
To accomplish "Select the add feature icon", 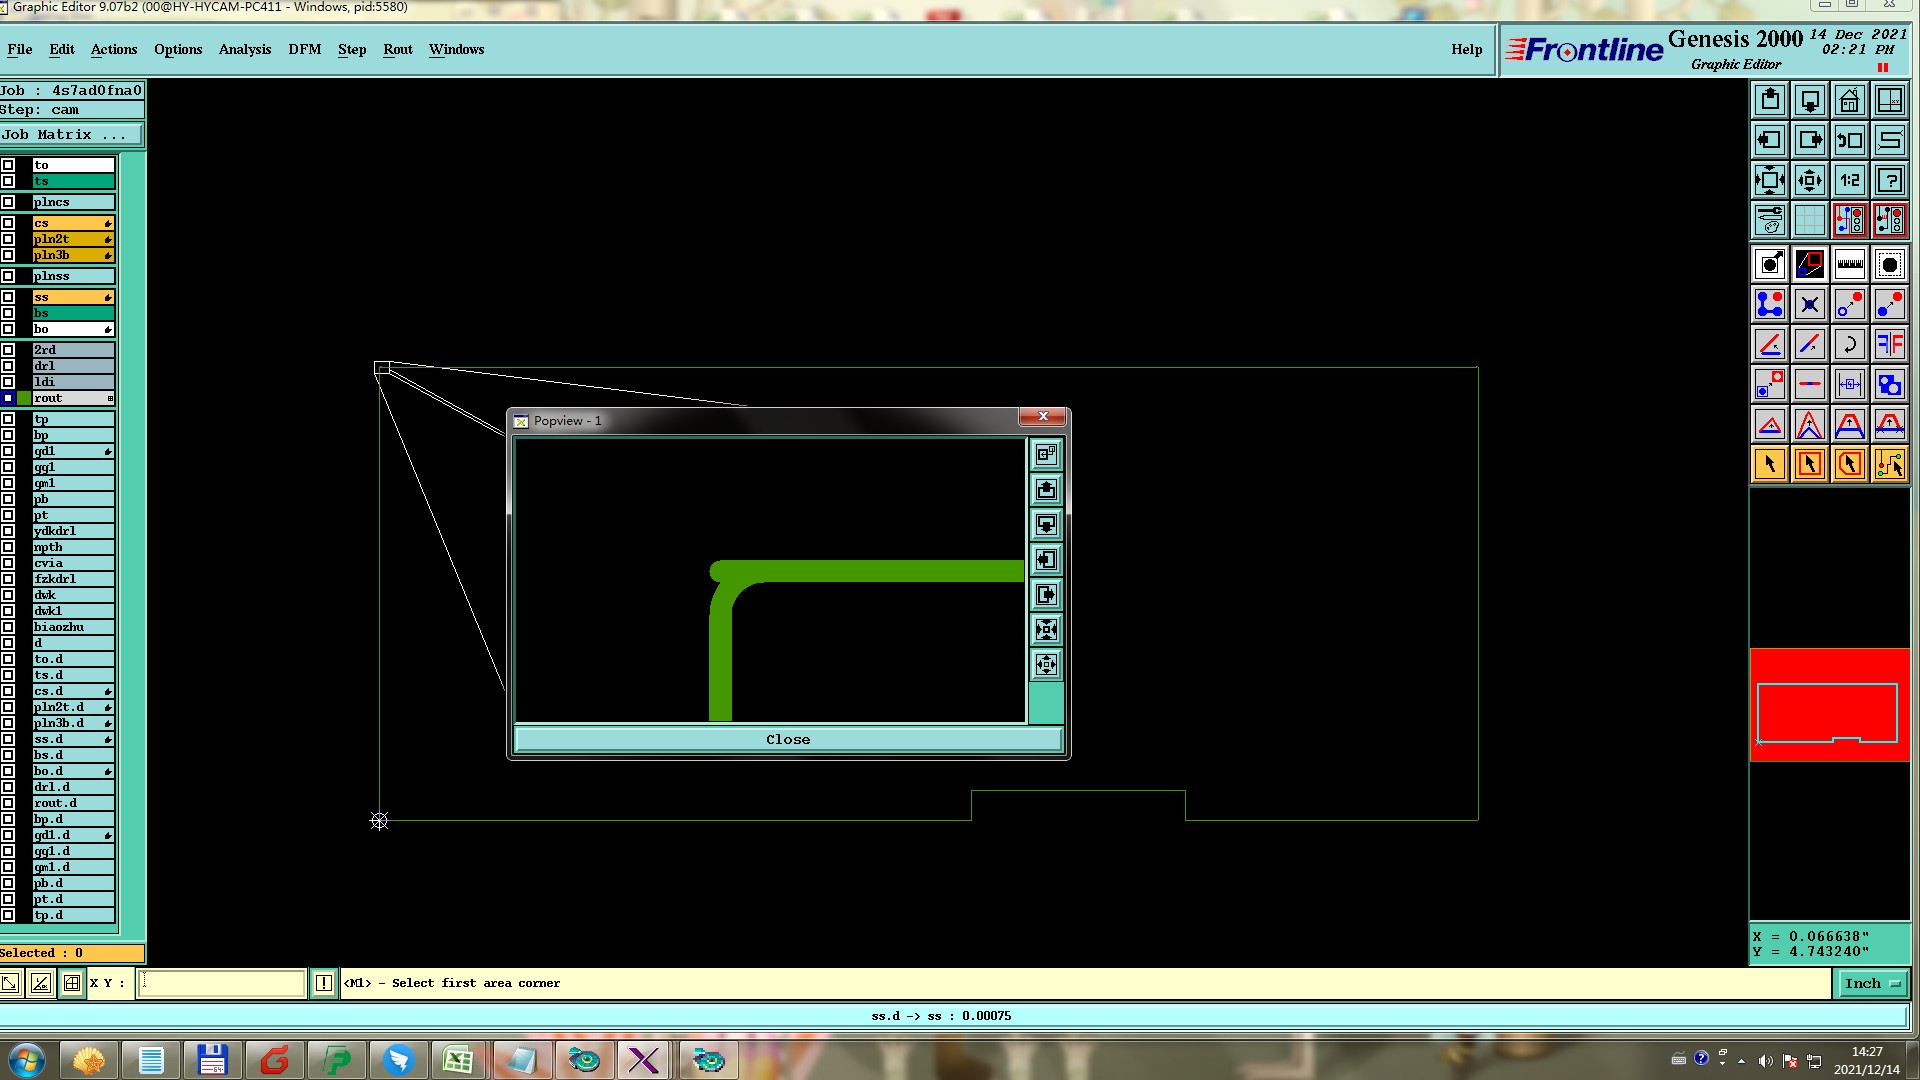I will coord(1770,304).
